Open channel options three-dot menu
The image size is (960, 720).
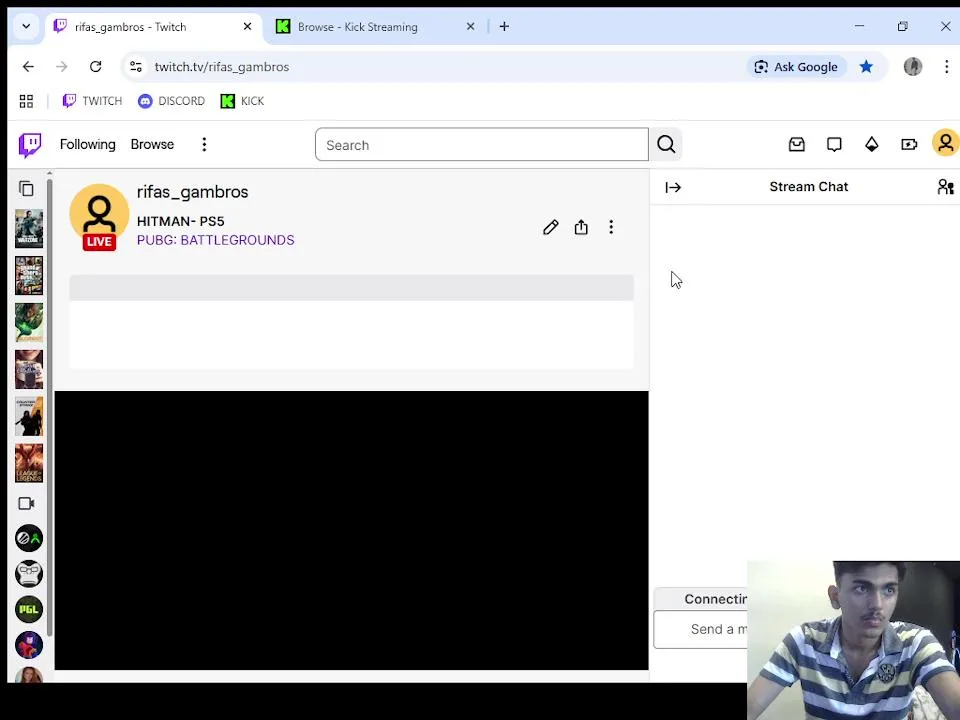[x=611, y=227]
